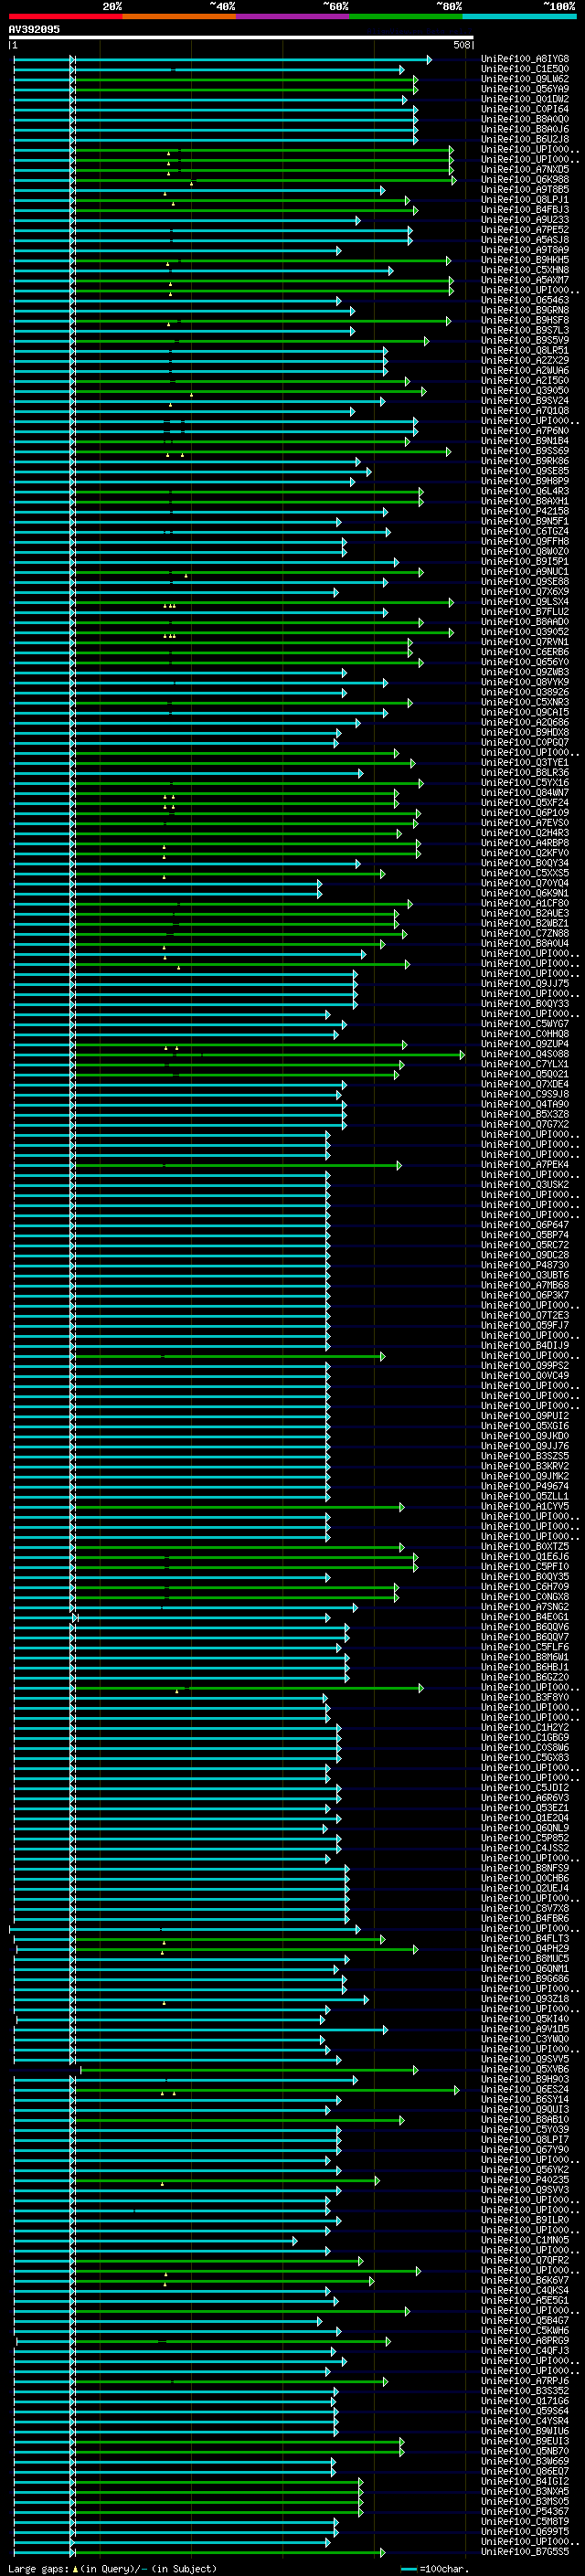Viewport: 585px width, 2576px height.
Task: Select hit UniRef100_Q3USK2
Action: pos(525,1185)
